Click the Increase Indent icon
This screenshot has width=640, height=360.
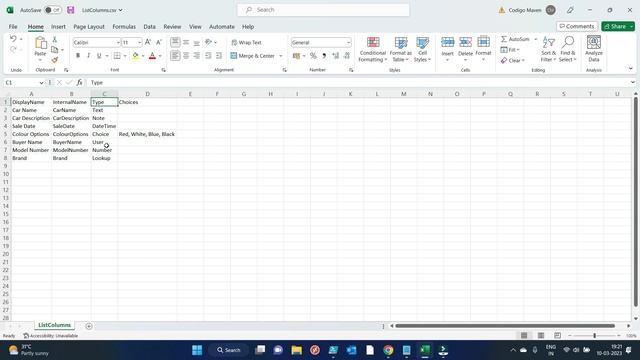(x=219, y=56)
